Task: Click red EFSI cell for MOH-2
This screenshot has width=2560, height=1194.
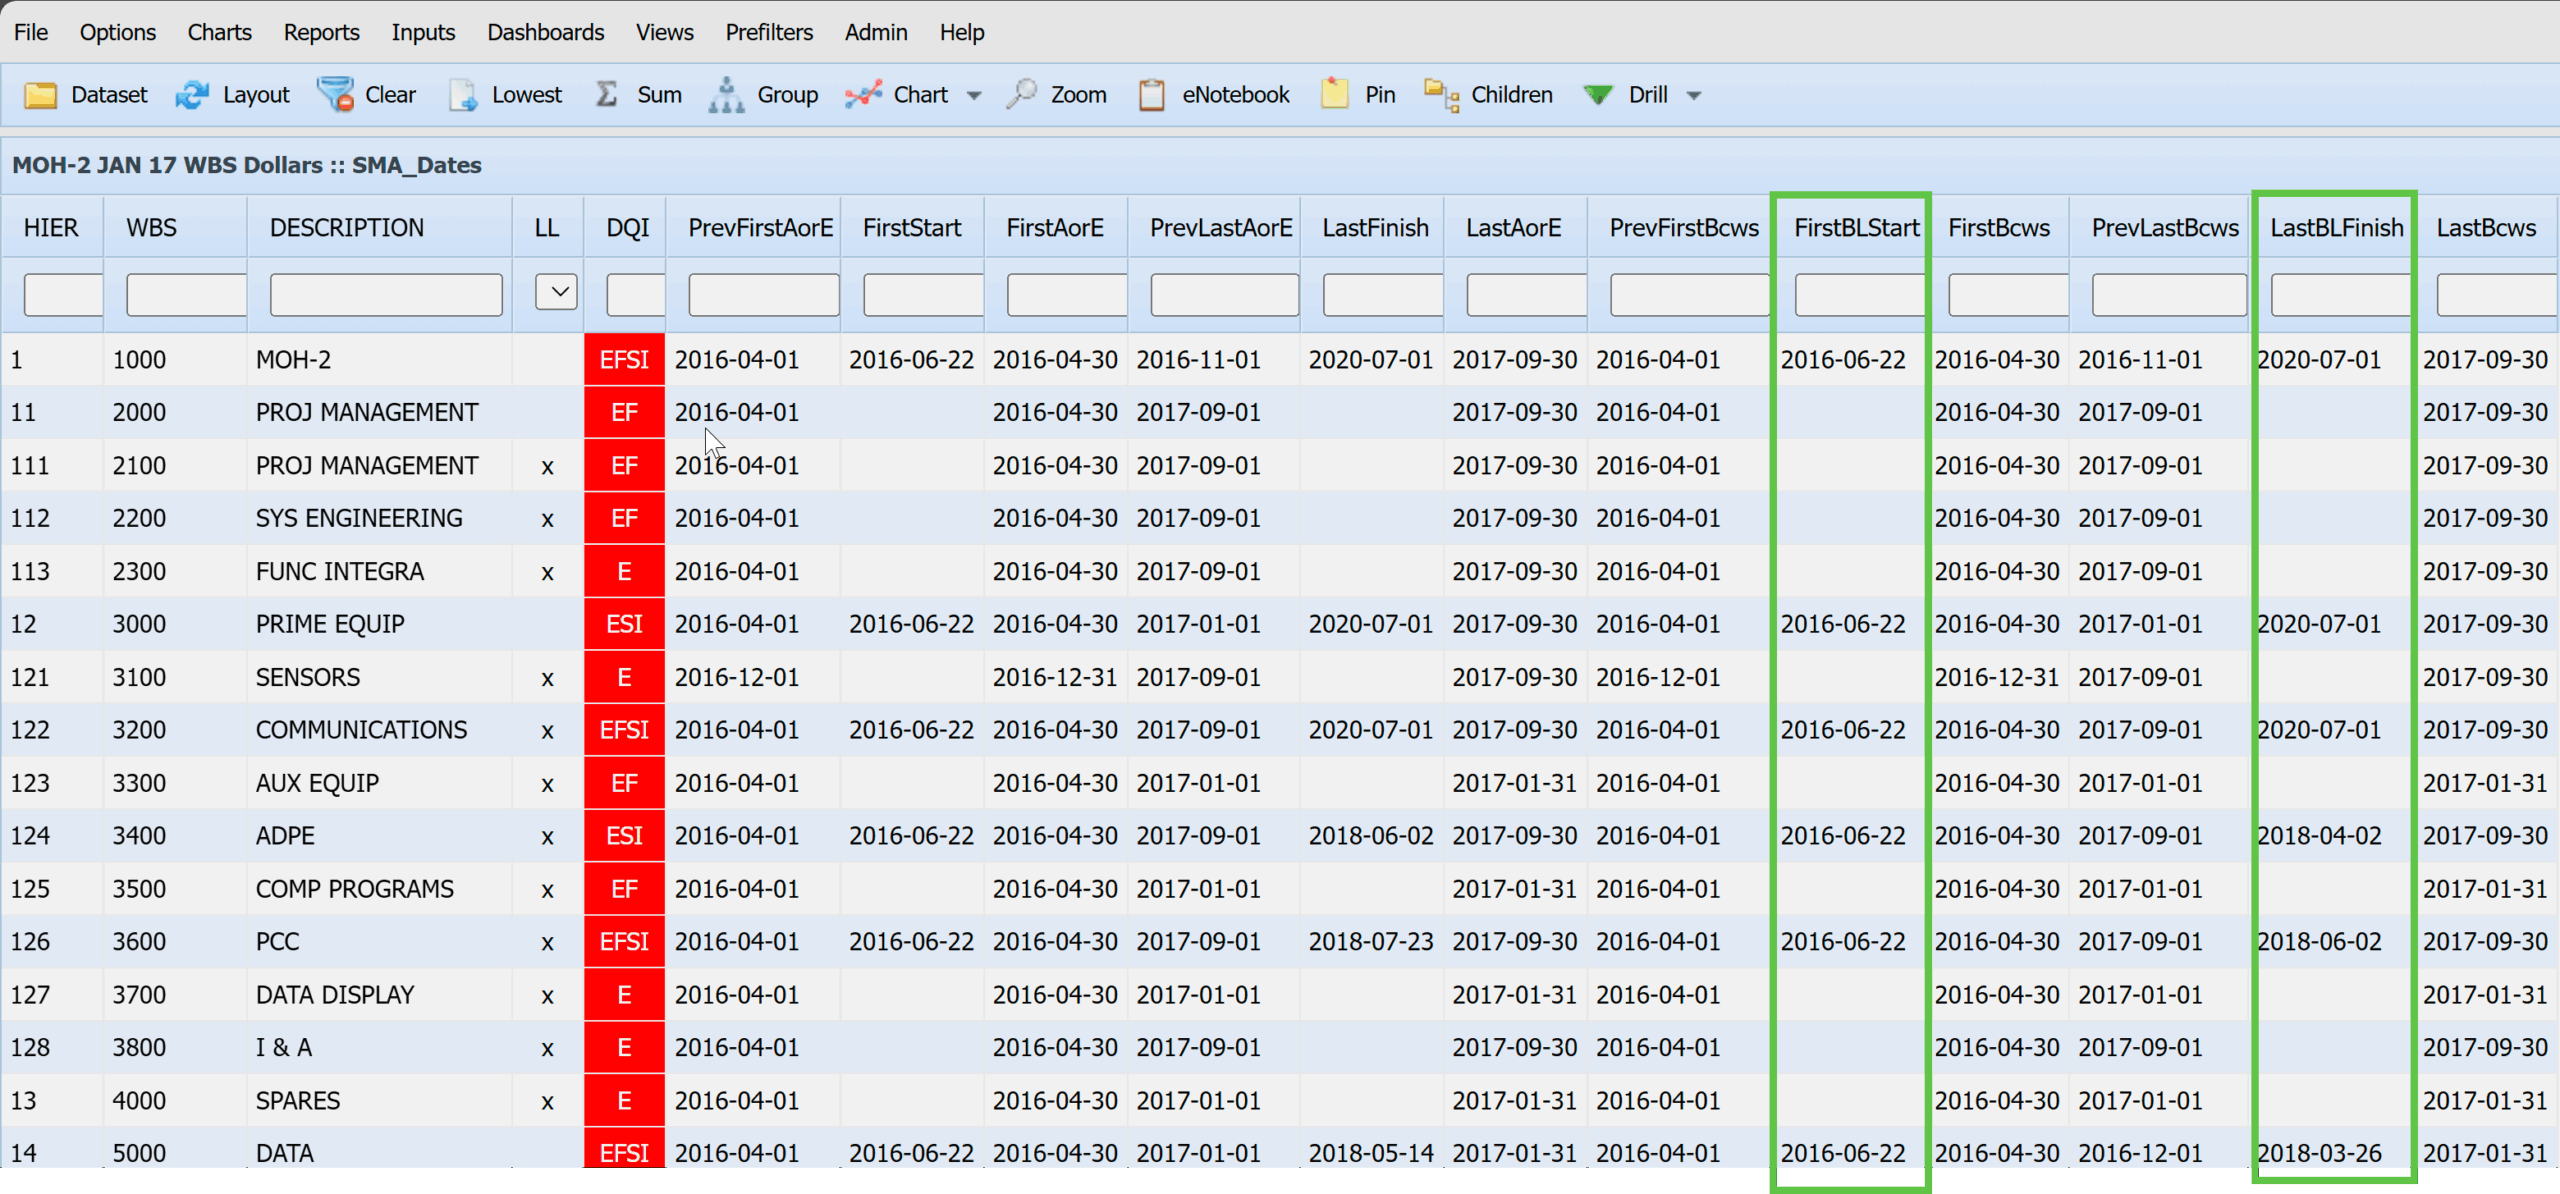Action: coord(624,360)
